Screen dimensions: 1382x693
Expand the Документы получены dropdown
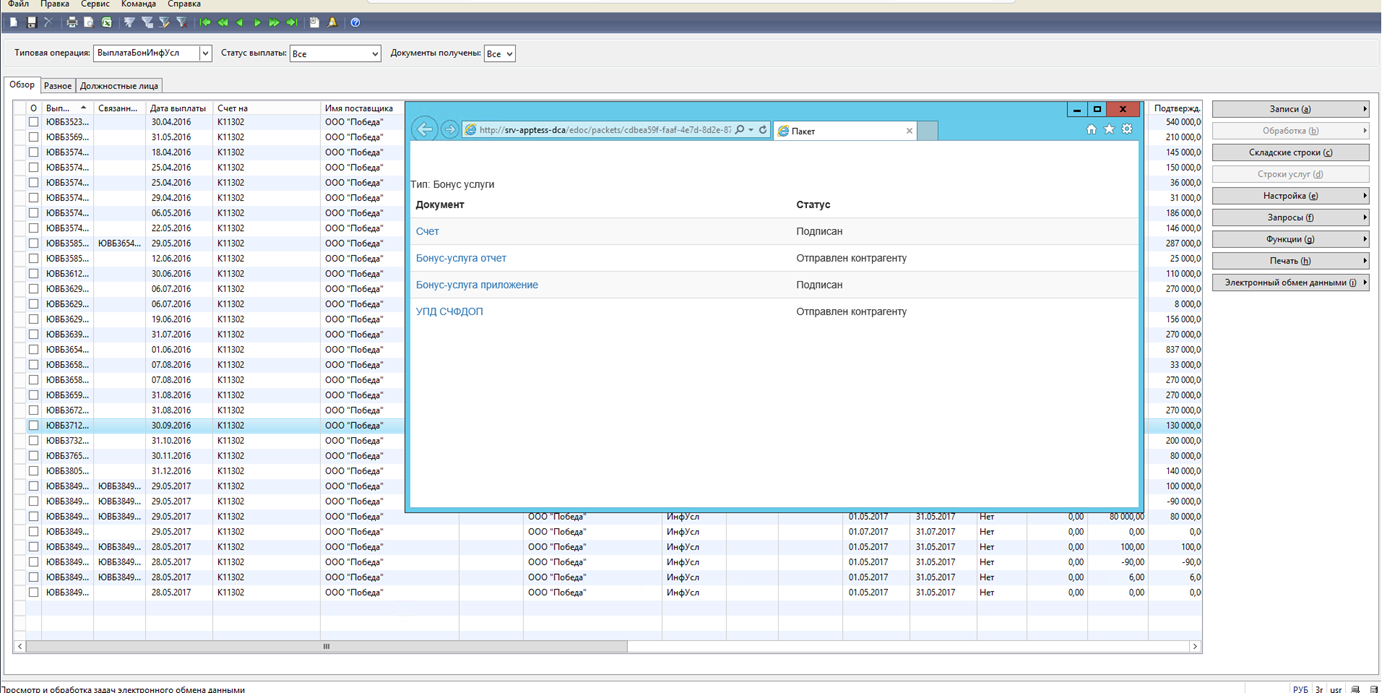509,53
